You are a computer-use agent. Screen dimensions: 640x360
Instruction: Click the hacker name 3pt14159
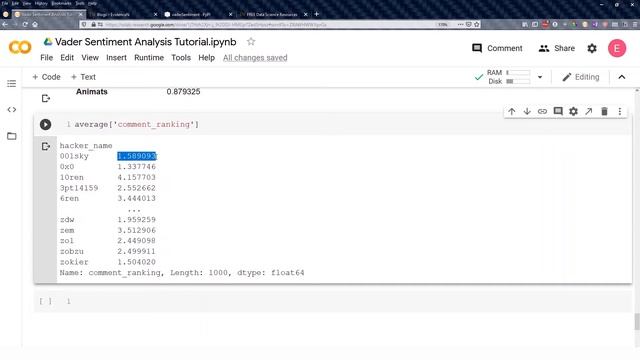(x=79, y=188)
